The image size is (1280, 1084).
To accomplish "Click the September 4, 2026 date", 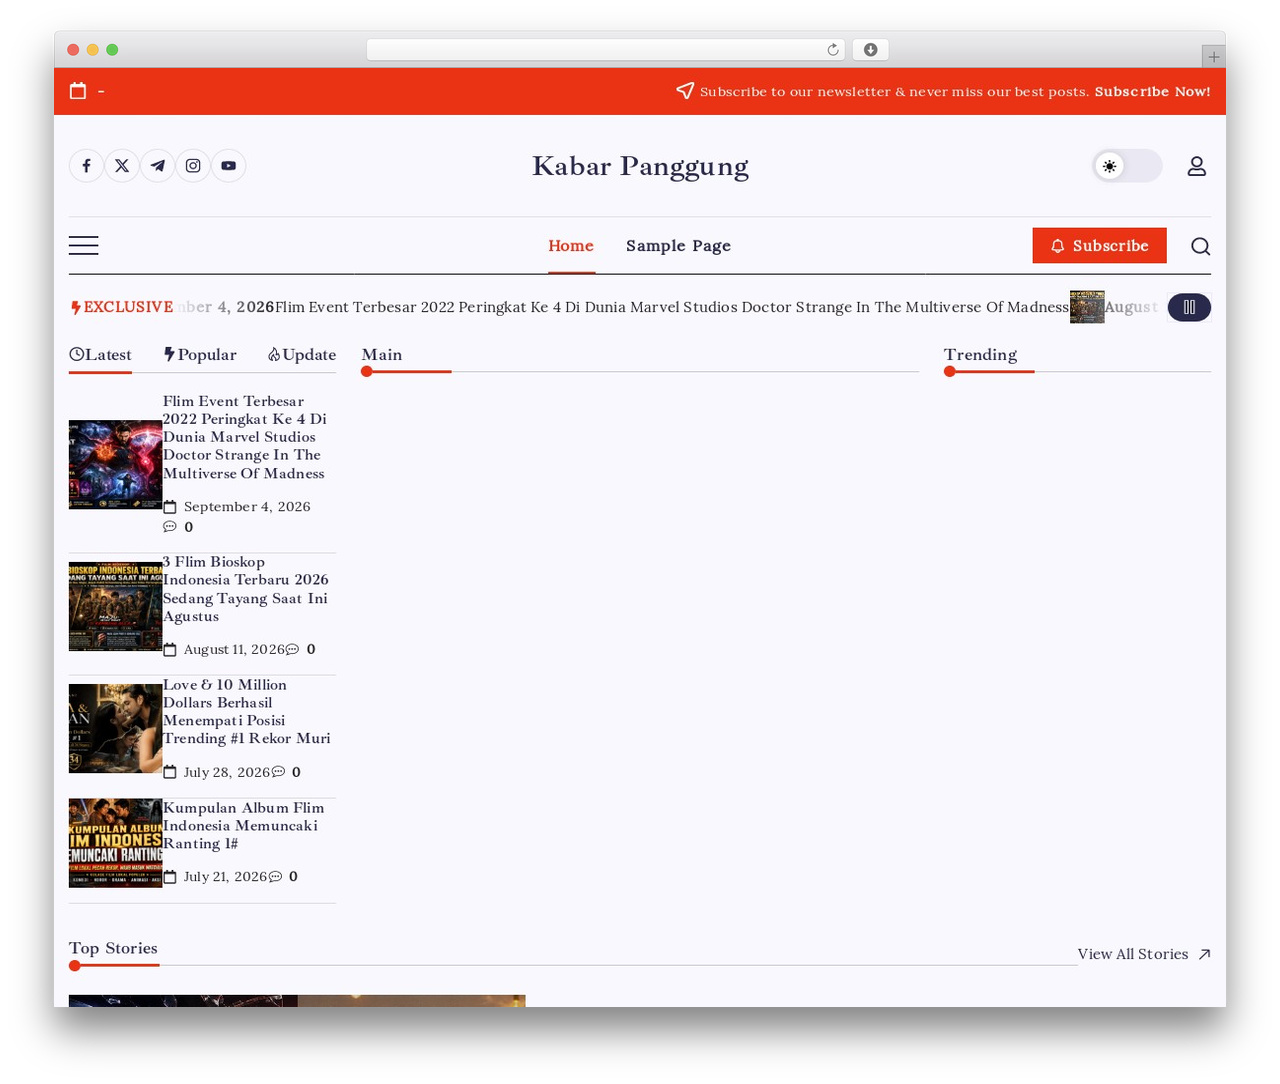I will point(247,507).
